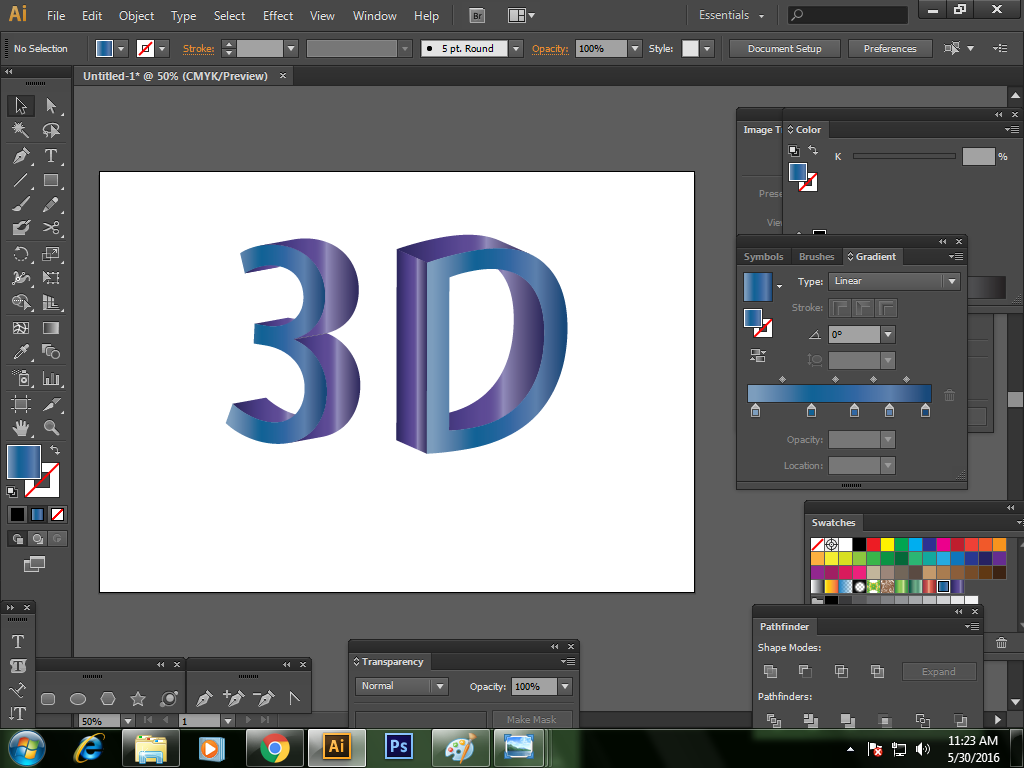Switch to the Brushes tab
This screenshot has width=1024, height=768.
pyautogui.click(x=816, y=256)
